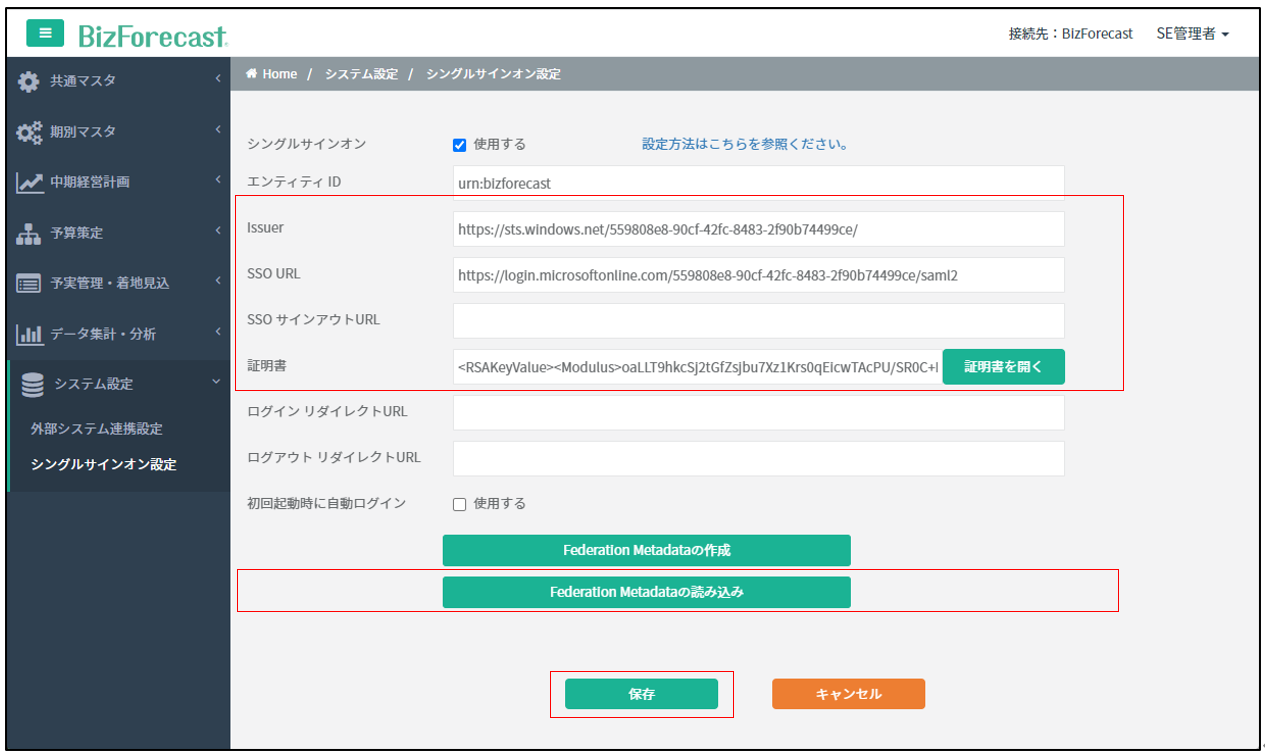Open the 設定方法はこちらを参照ください link
Viewport: 1265px width, 754px height.
pyautogui.click(x=745, y=144)
